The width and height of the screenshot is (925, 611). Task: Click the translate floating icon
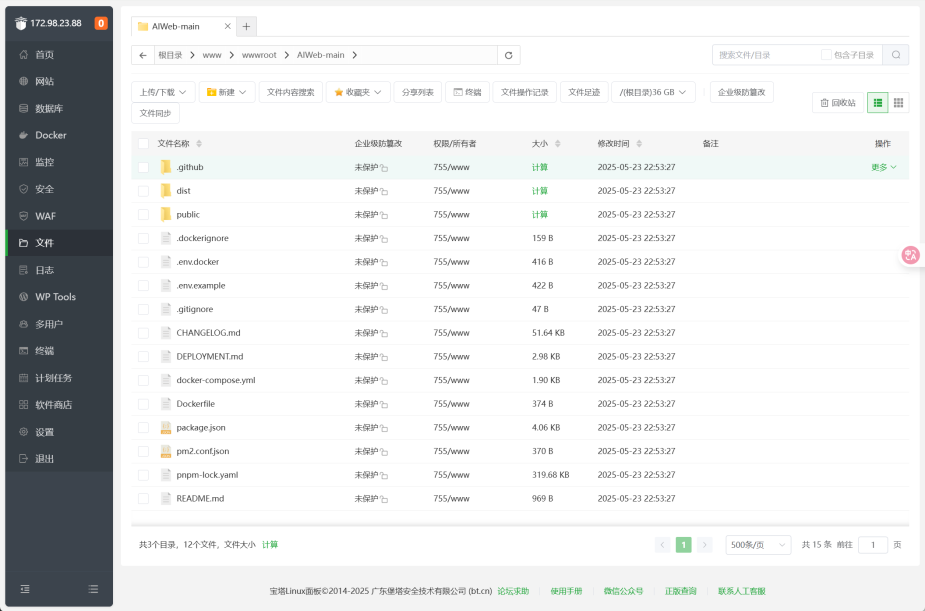point(910,255)
